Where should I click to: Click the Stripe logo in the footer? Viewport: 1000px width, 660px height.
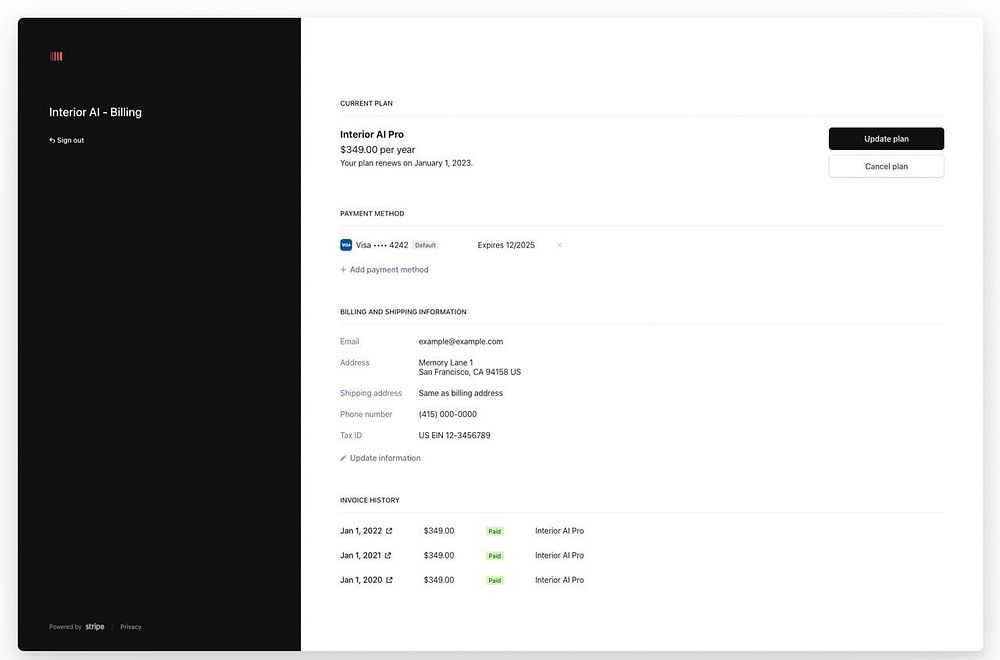[95, 626]
